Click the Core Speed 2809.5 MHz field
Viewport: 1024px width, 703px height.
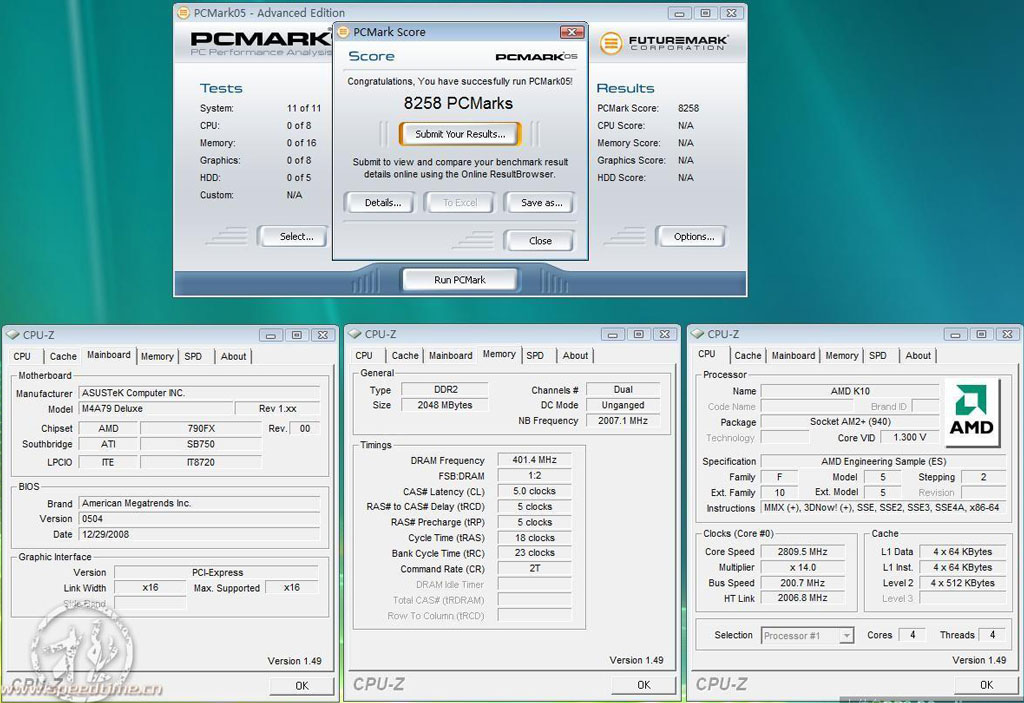tap(803, 551)
